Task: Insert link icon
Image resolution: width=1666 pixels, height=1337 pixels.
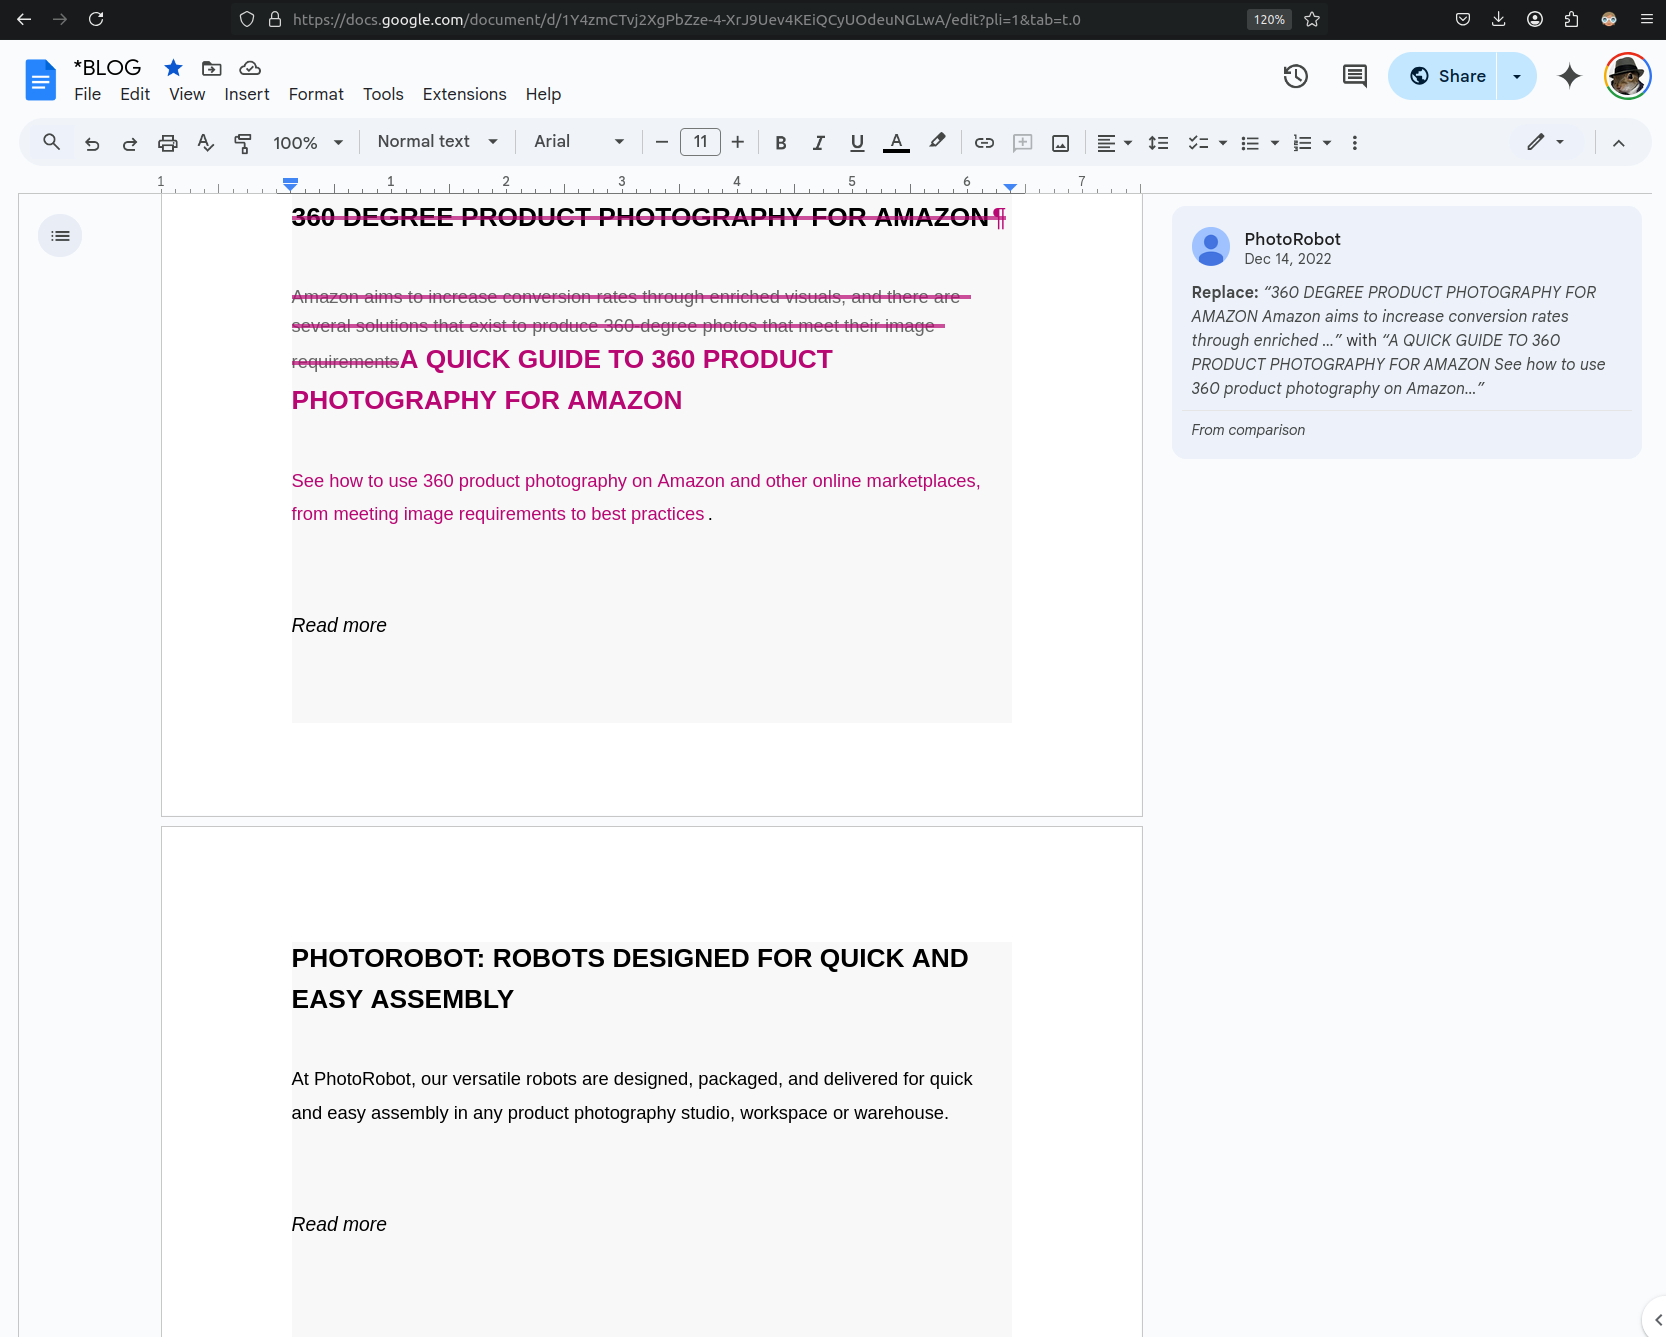Action: [x=984, y=143]
